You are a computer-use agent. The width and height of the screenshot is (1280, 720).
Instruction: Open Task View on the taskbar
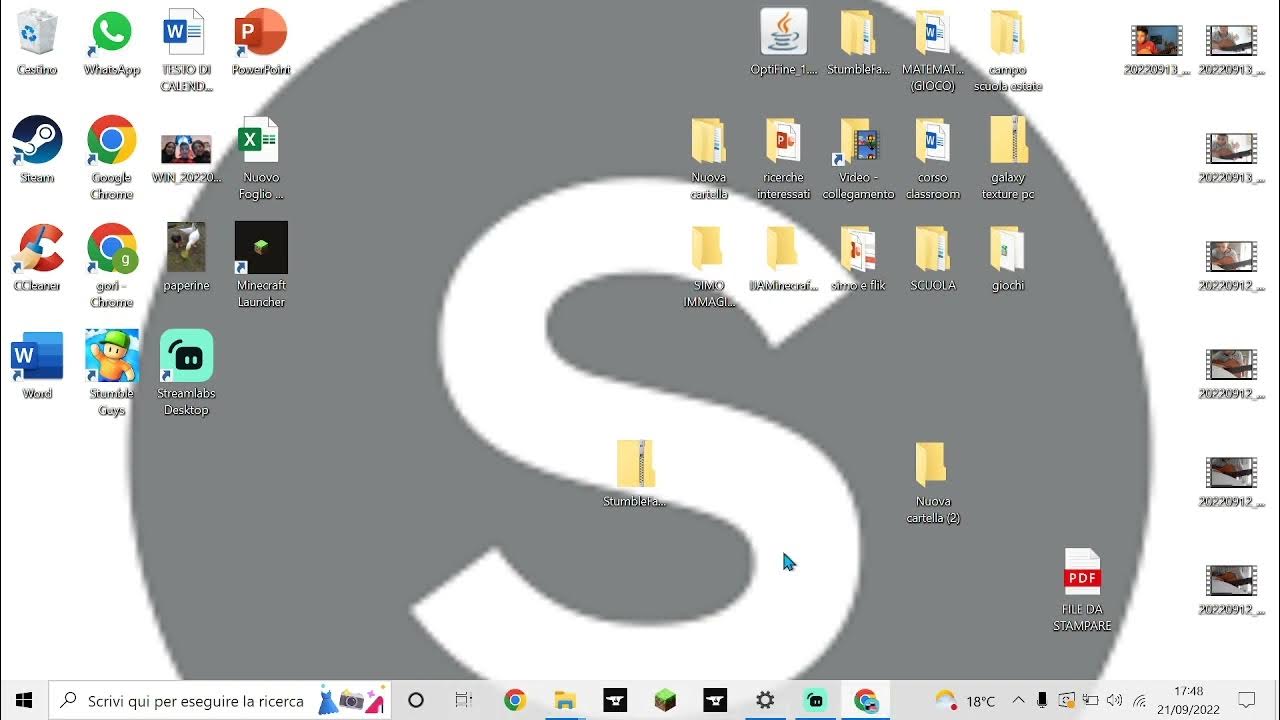463,700
